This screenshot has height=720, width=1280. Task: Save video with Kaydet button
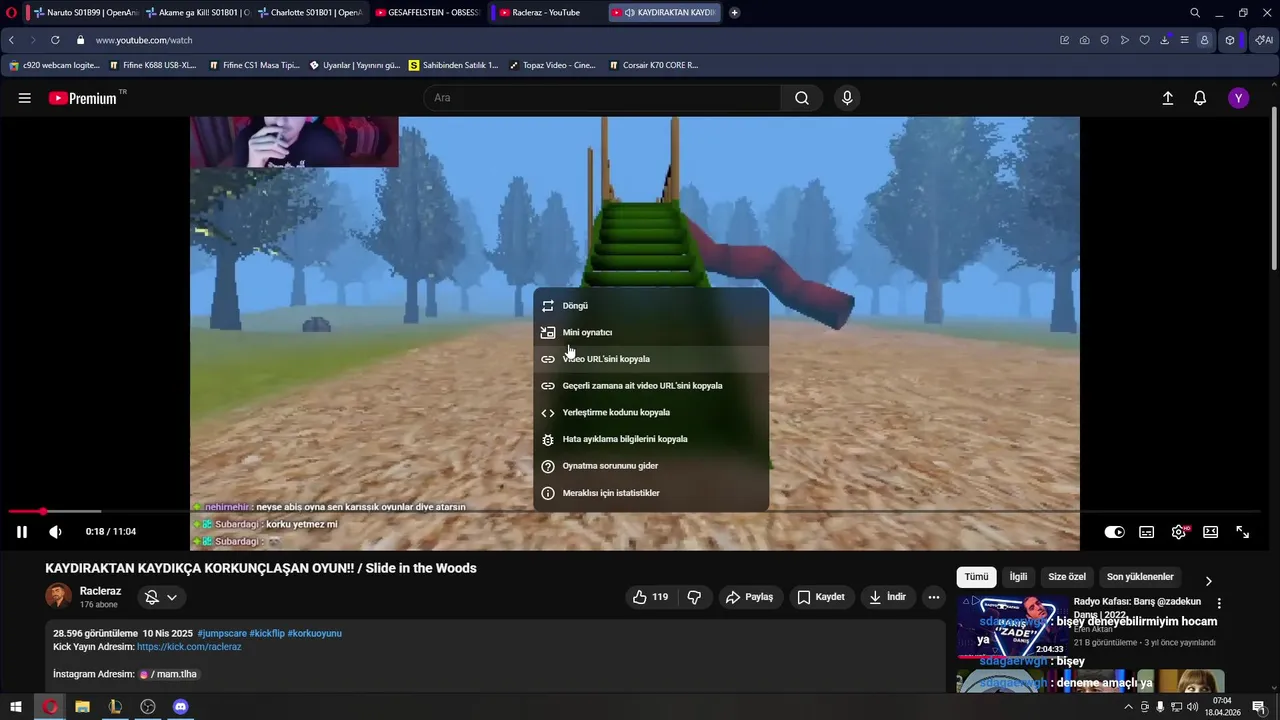click(822, 597)
